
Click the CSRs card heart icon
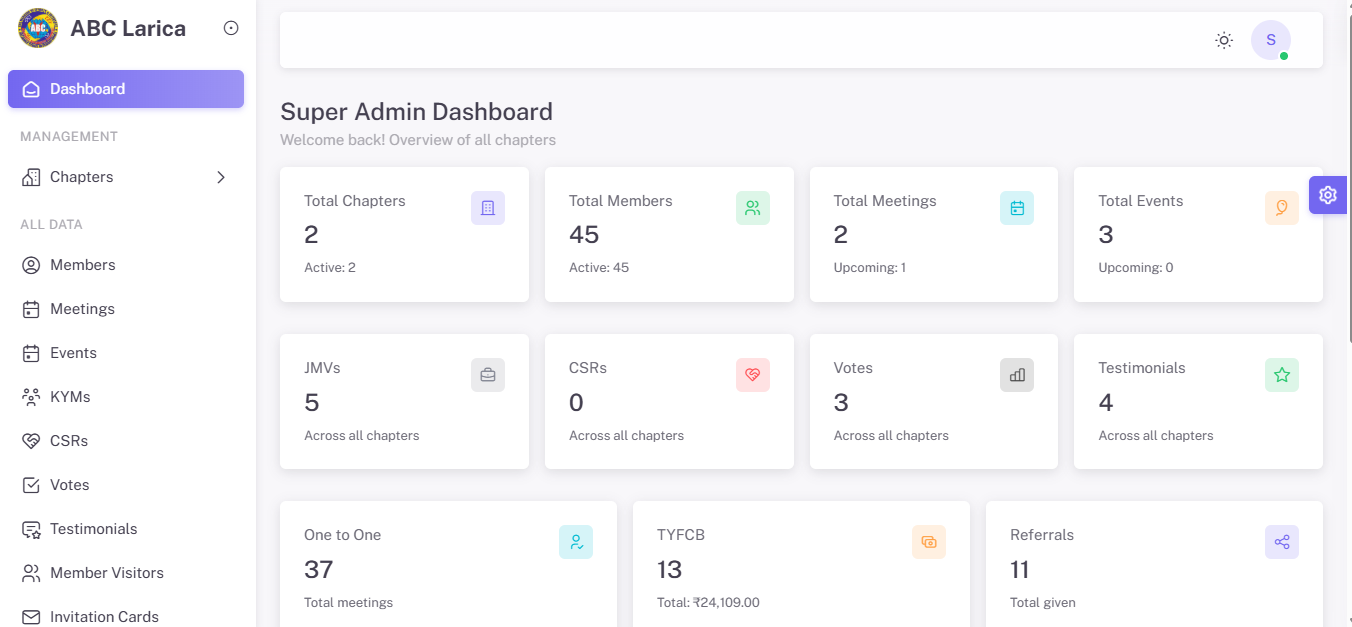pos(753,375)
